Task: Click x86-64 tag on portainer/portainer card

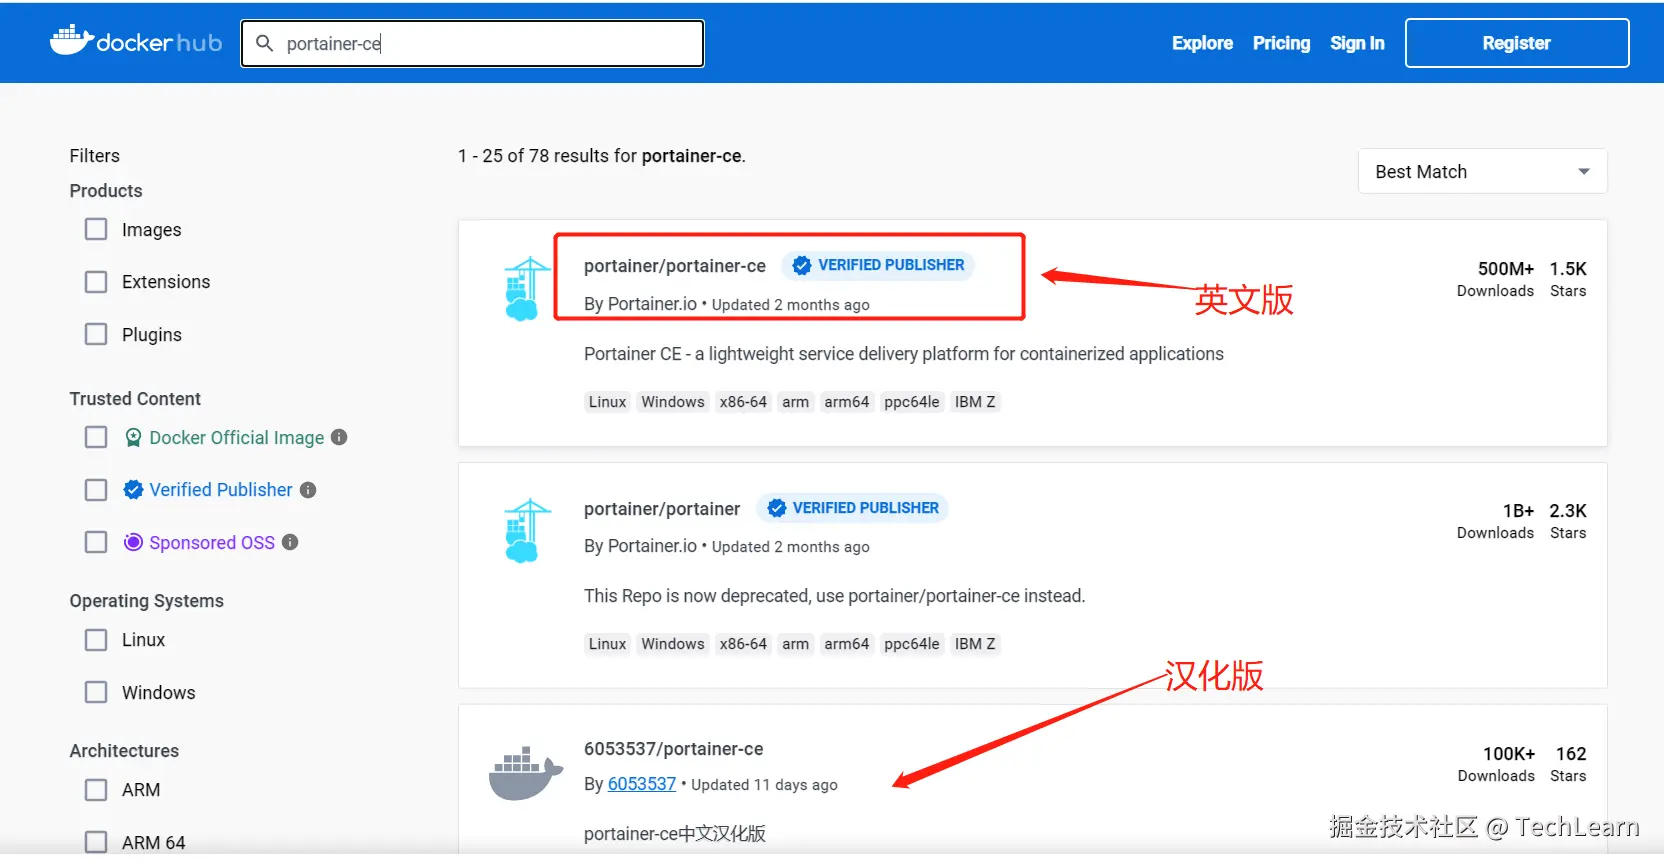Action: click(x=743, y=644)
